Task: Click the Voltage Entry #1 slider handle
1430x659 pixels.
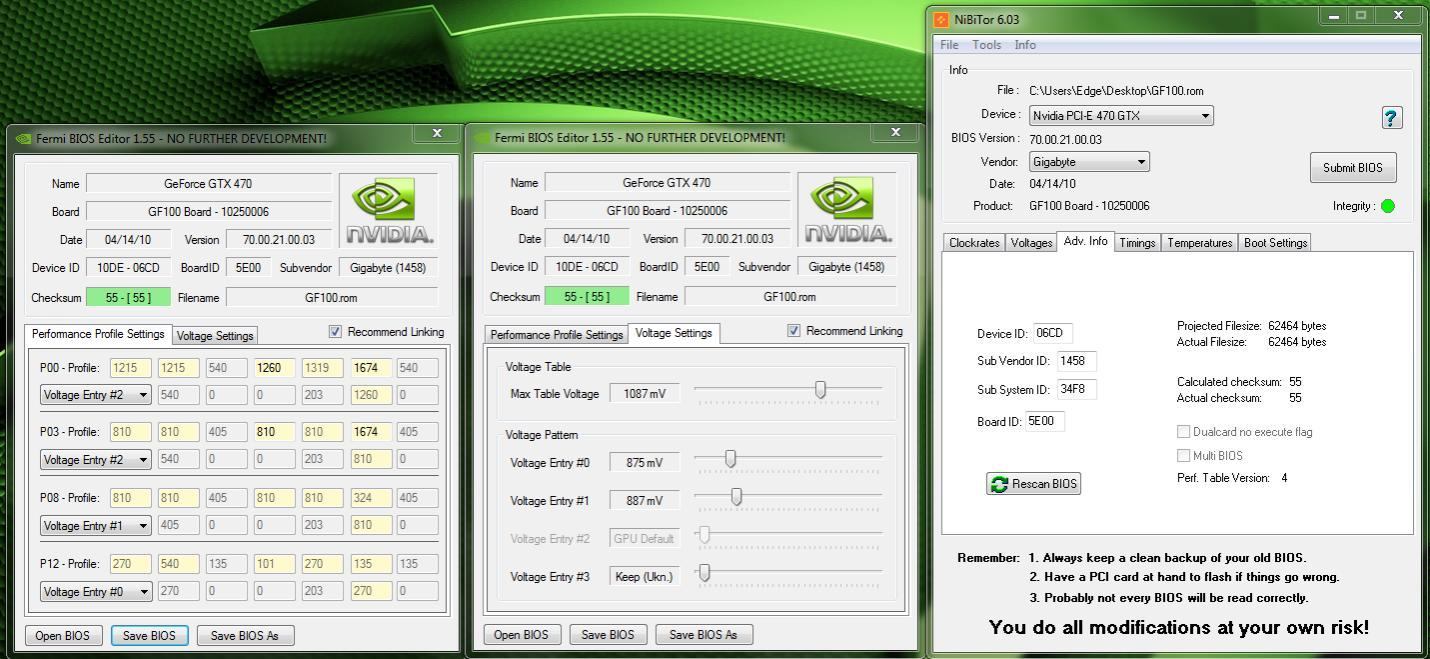Action: point(737,496)
